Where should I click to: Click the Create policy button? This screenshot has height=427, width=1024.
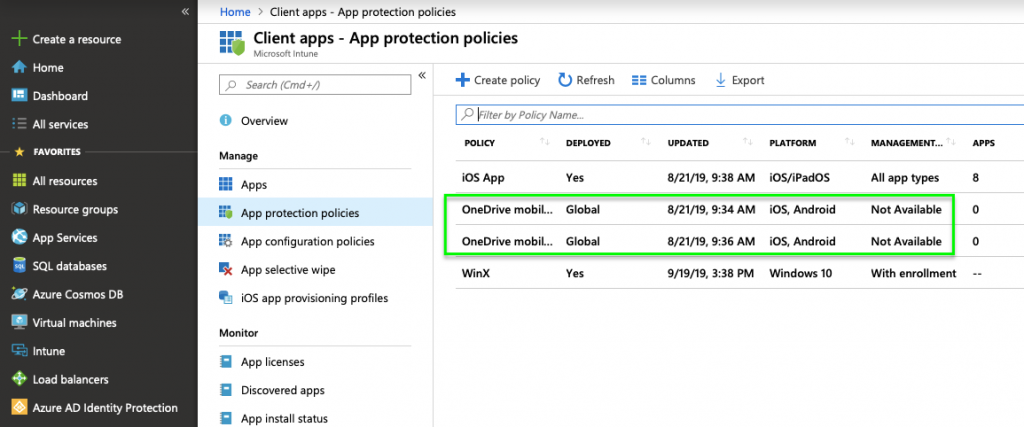[x=498, y=80]
